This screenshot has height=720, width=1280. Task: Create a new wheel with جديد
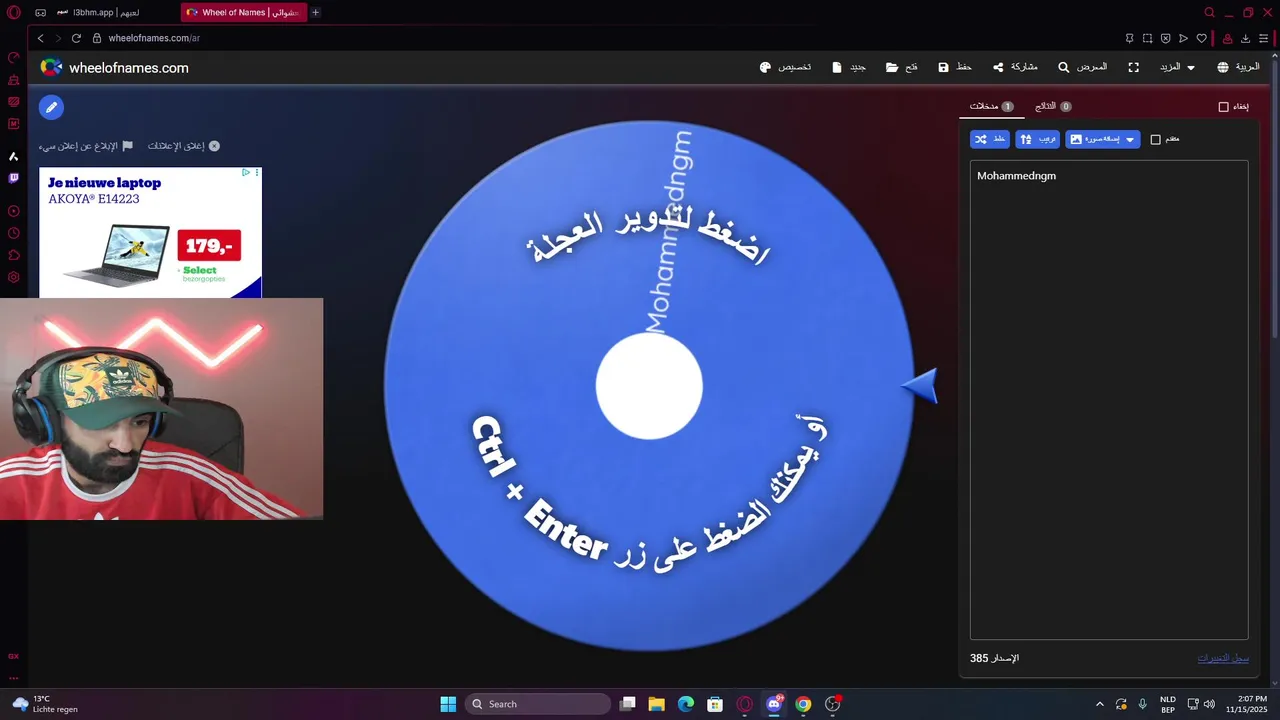[x=849, y=67]
